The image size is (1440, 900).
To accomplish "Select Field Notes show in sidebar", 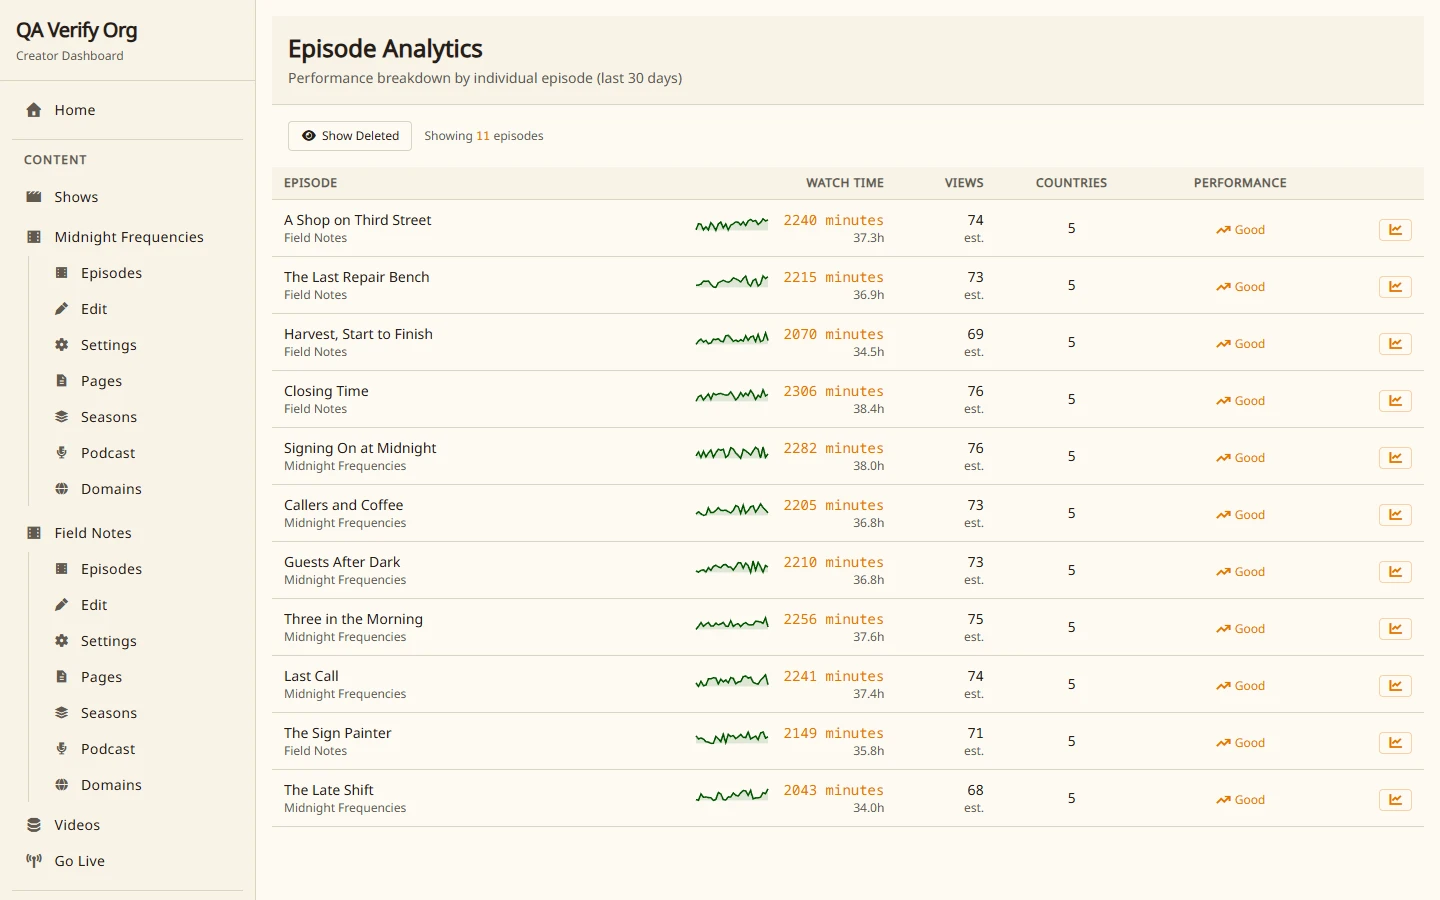I will pyautogui.click(x=128, y=533).
